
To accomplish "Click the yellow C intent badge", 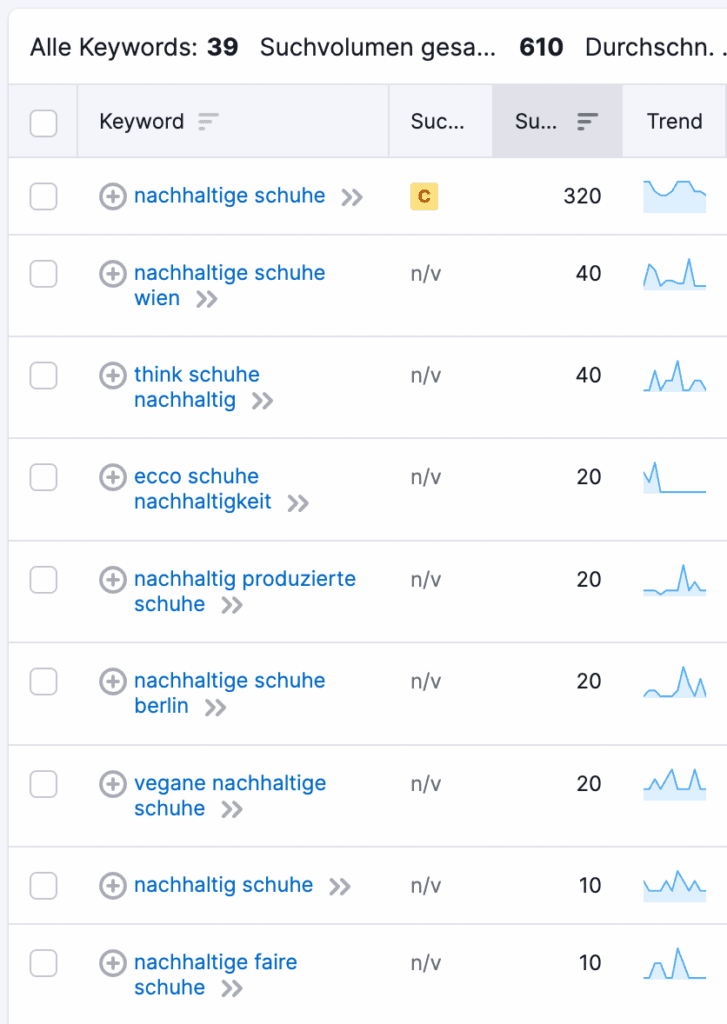I will coord(424,197).
